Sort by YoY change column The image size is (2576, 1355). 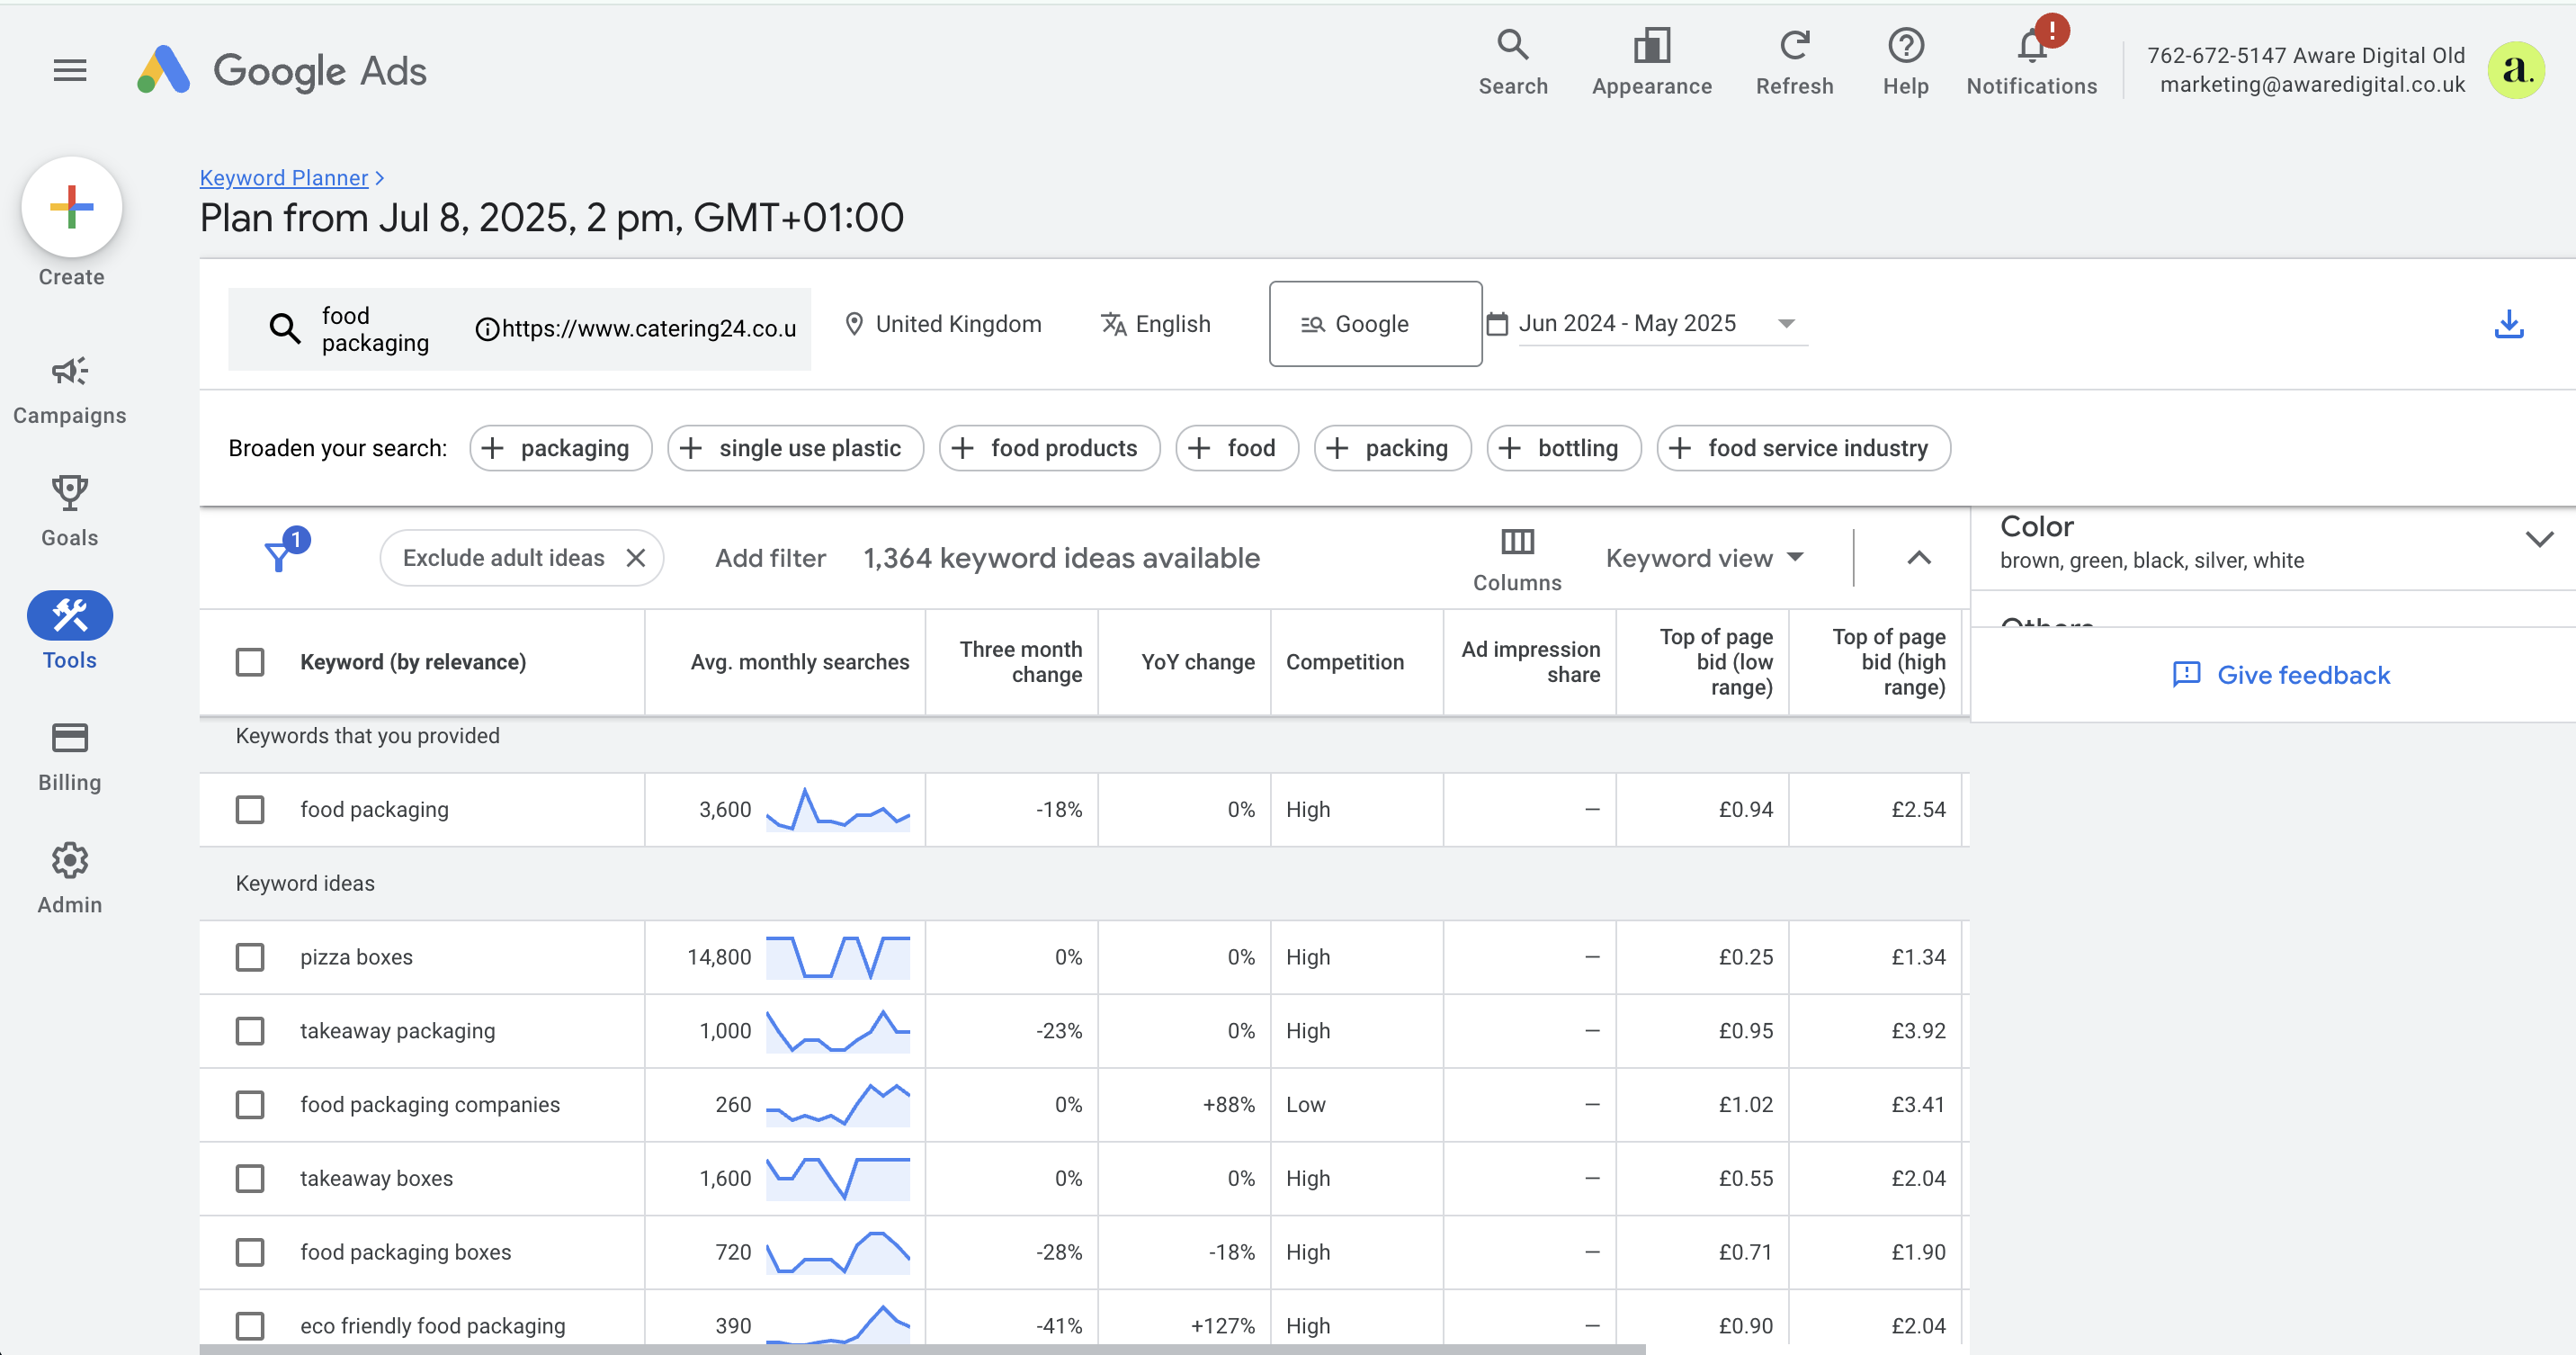tap(1197, 662)
